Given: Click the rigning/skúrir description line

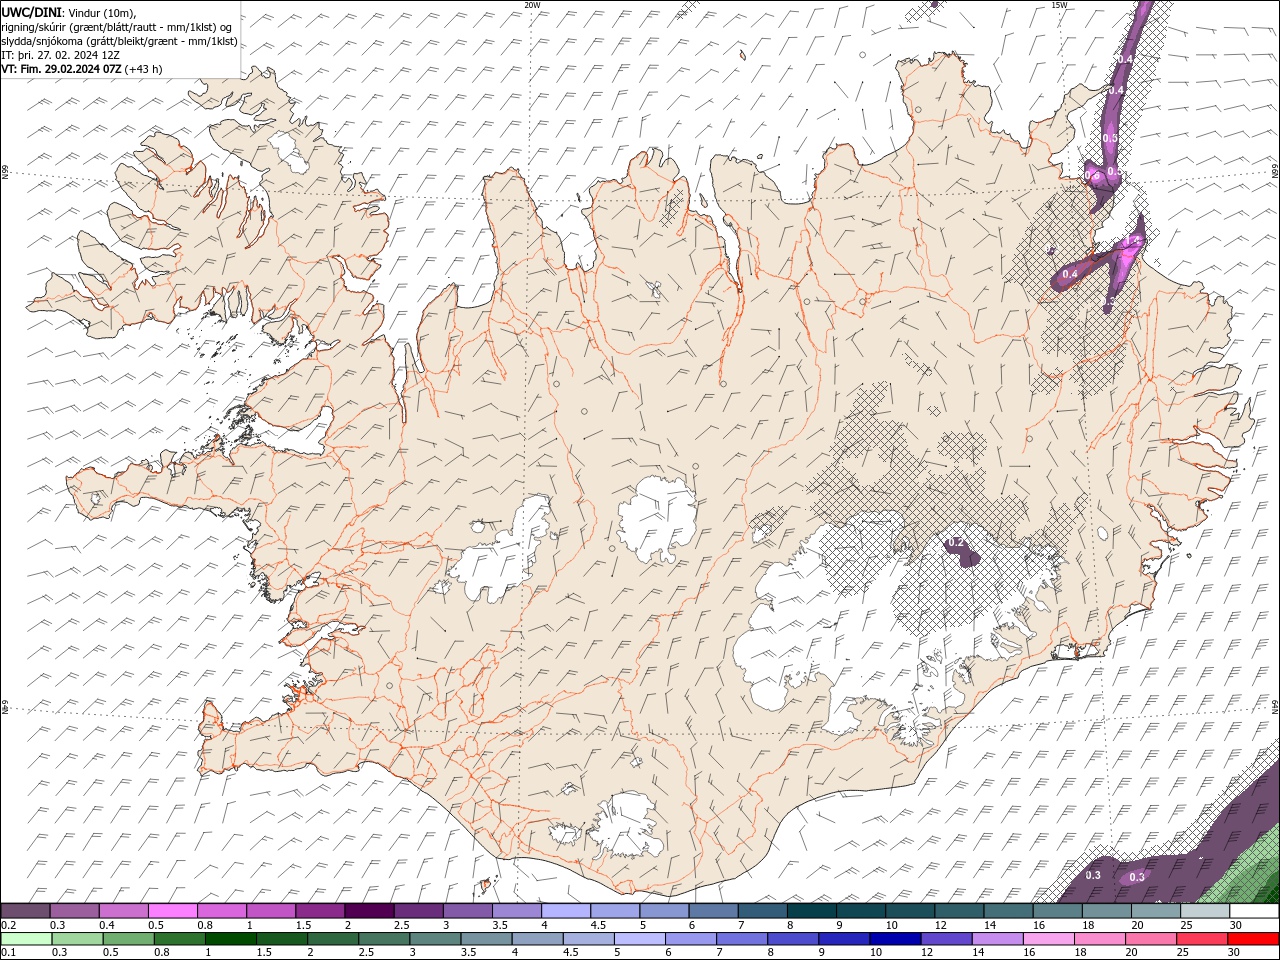Looking at the screenshot, I should pos(116,27).
